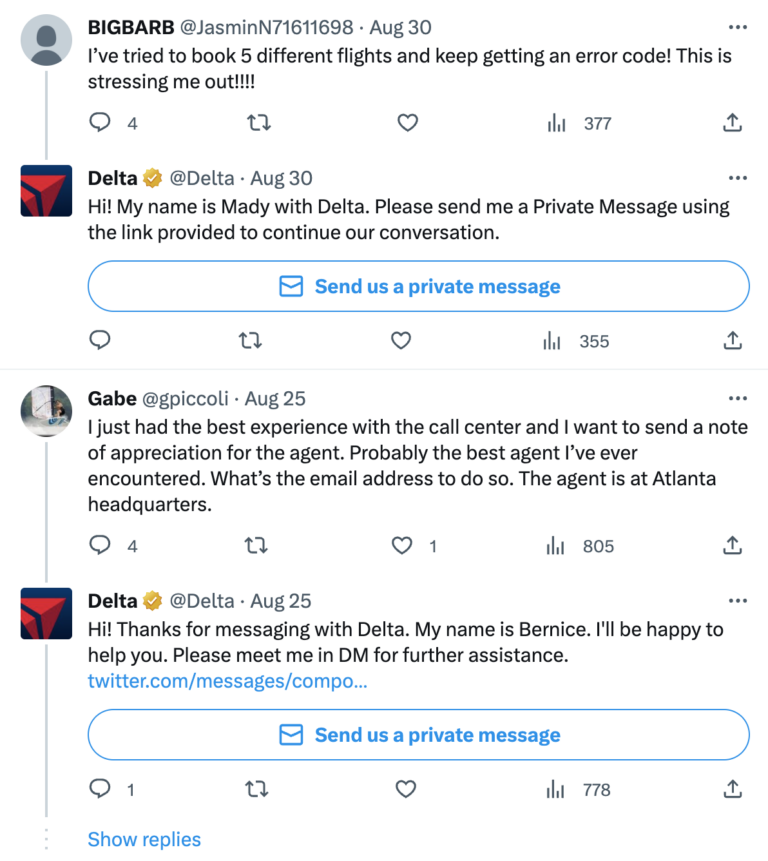Retweet BIGBARB's error code tweet
Image resolution: width=768 pixels, height=861 pixels.
[x=258, y=123]
